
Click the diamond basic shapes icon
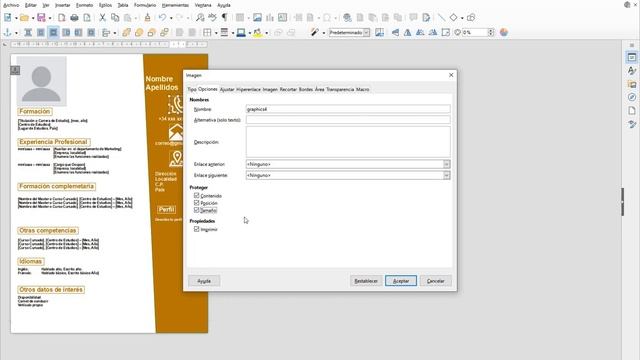point(453,18)
